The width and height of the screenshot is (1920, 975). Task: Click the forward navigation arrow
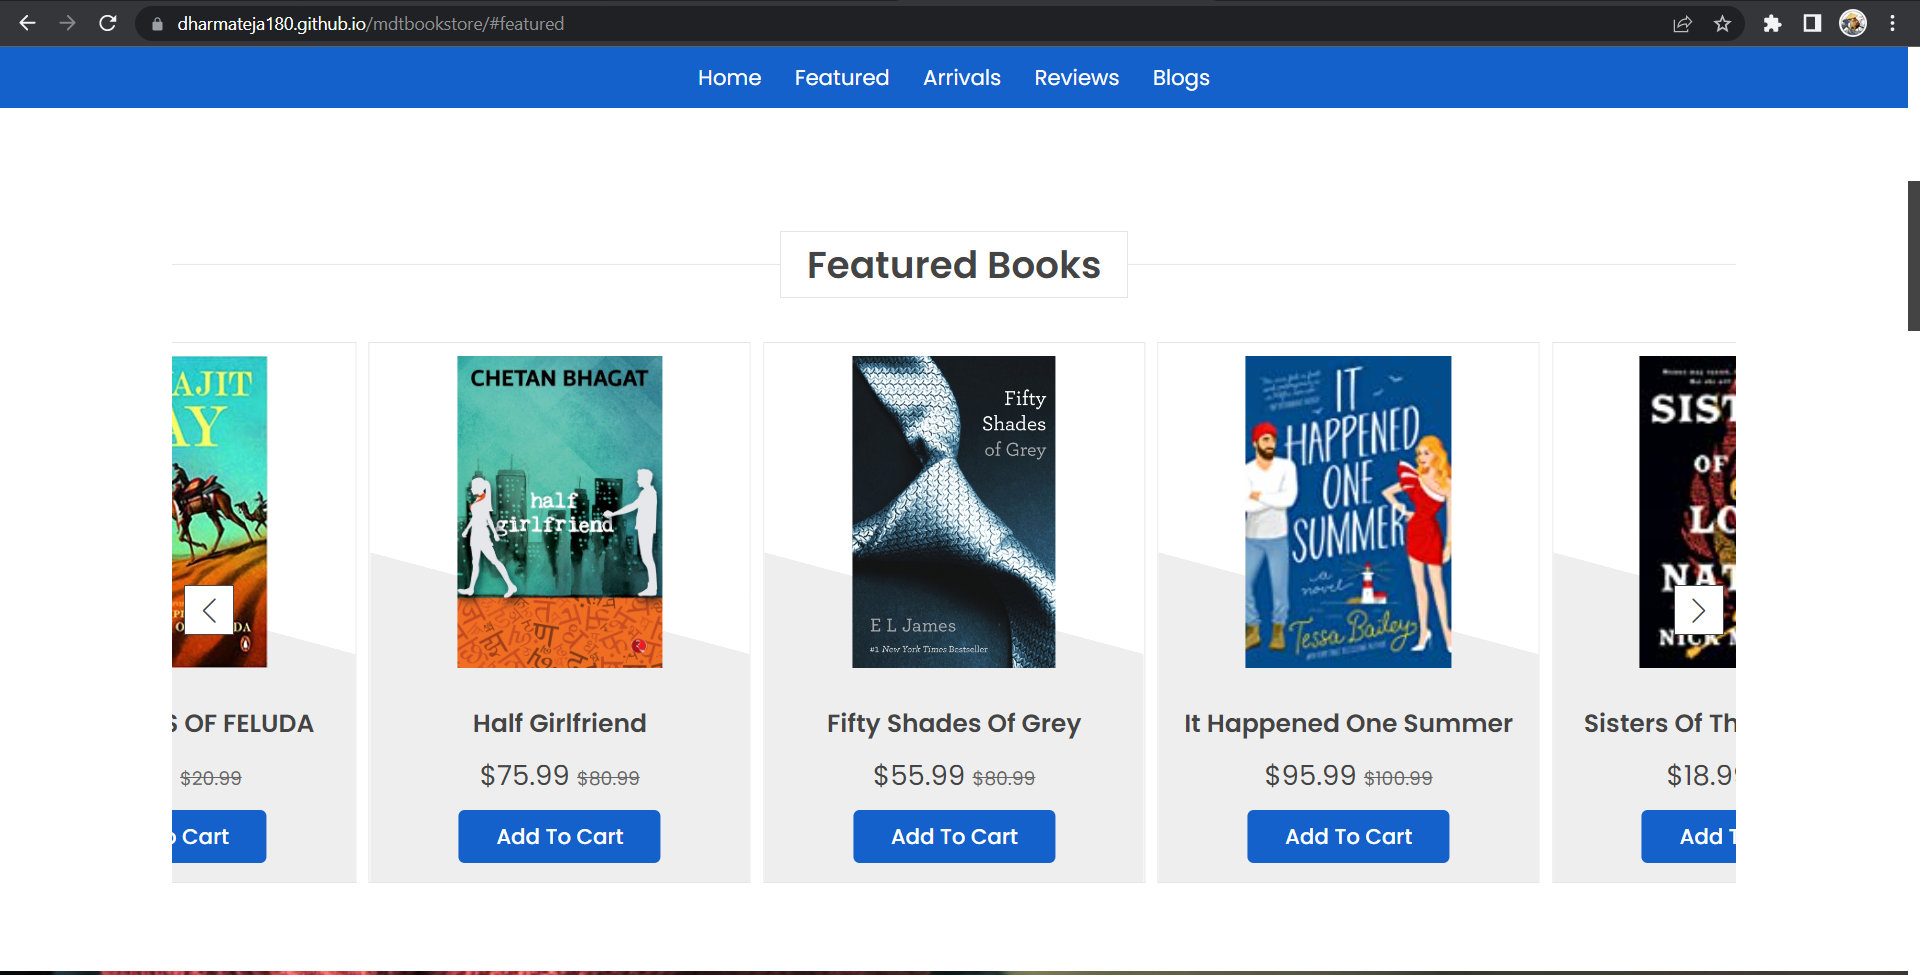coord(67,23)
